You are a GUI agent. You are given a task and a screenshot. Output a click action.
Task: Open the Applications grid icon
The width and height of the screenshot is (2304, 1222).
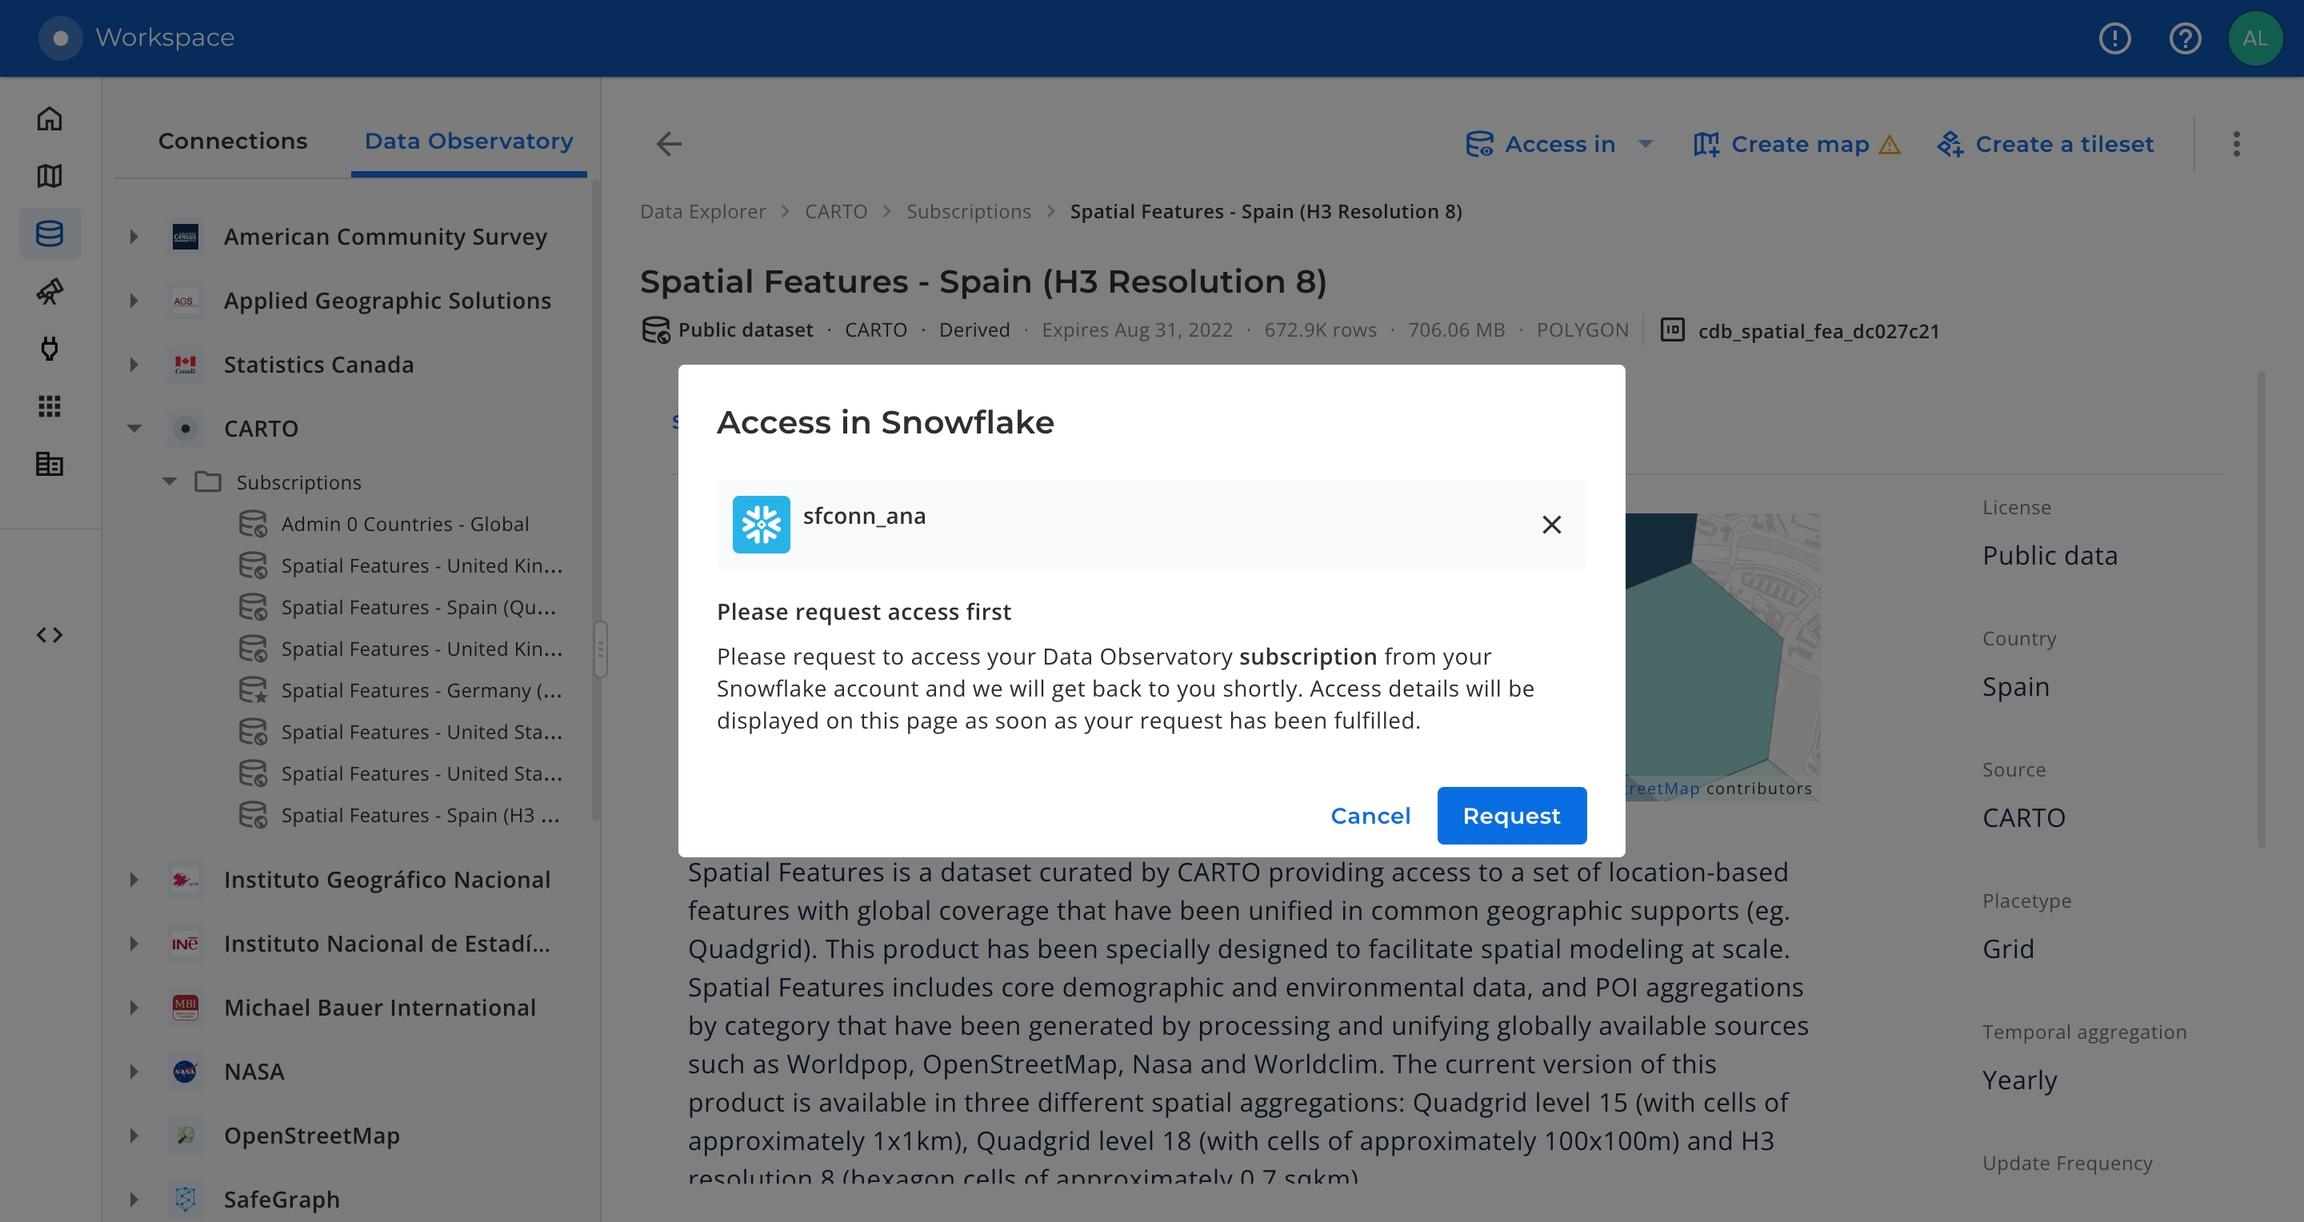tap(49, 406)
